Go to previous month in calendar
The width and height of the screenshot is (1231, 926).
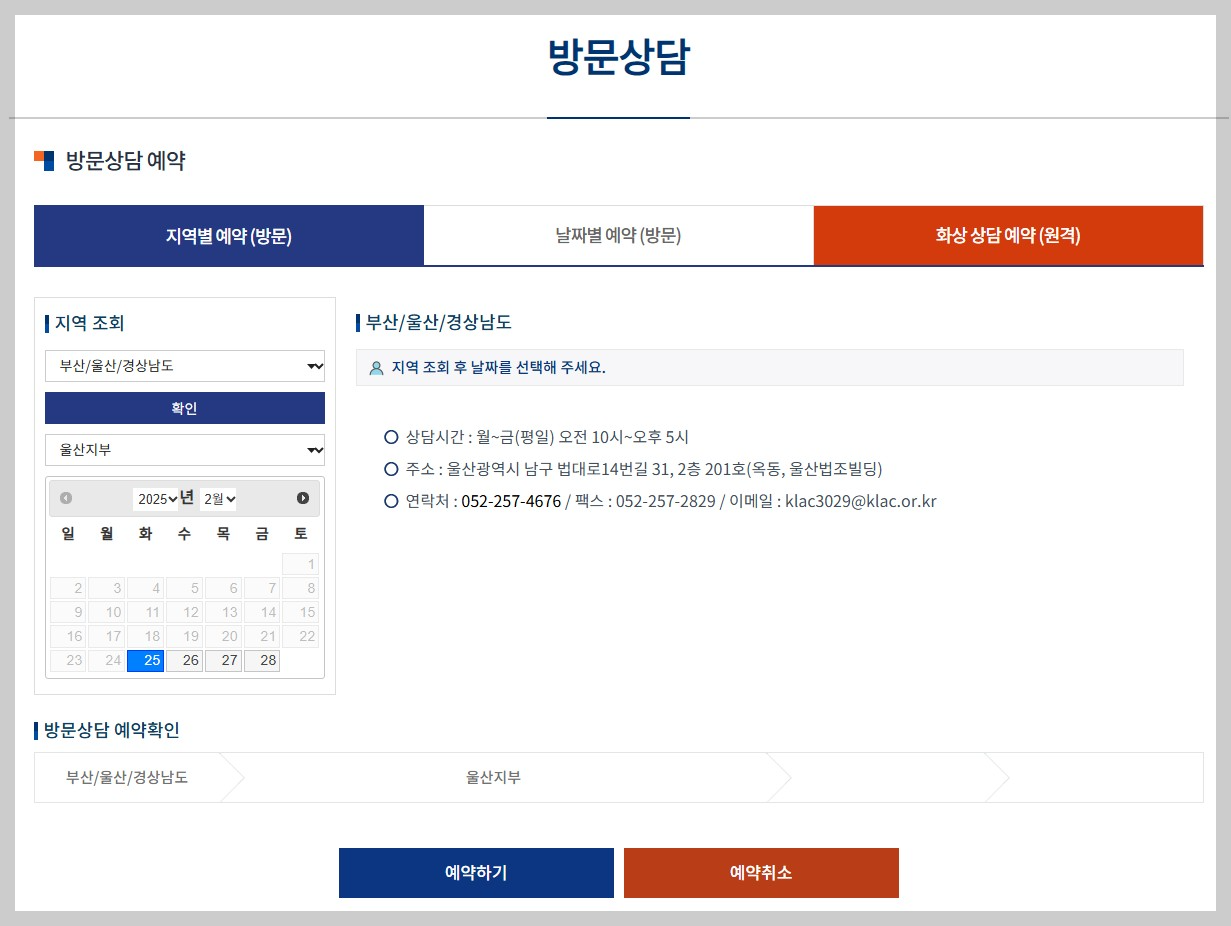pyautogui.click(x=66, y=498)
